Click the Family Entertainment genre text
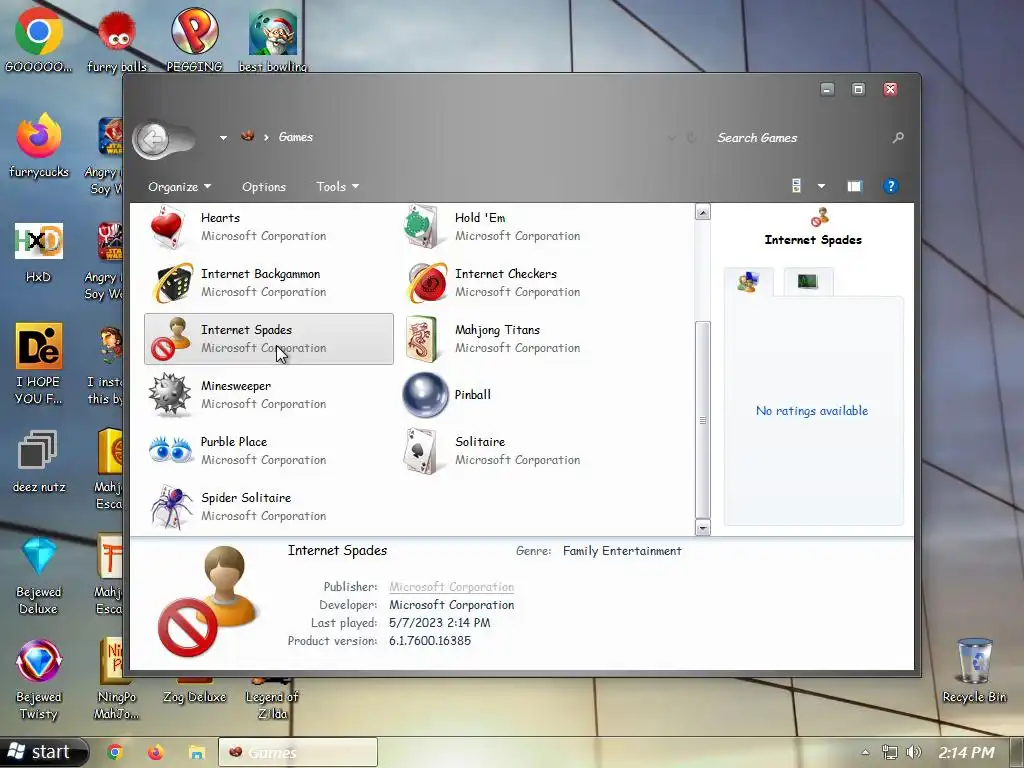 (x=622, y=551)
